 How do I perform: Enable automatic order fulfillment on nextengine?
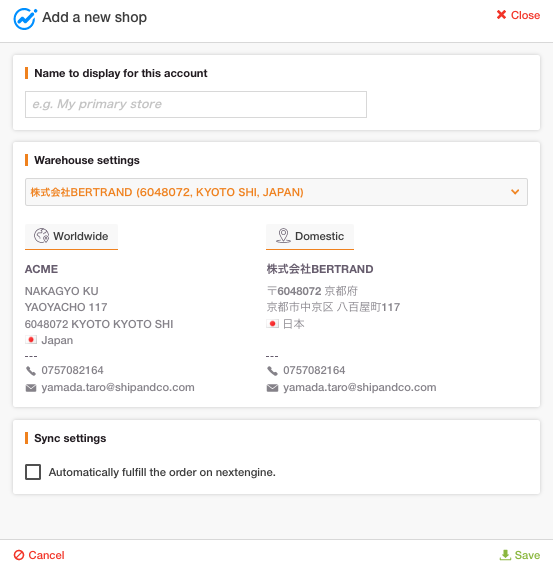click(33, 472)
